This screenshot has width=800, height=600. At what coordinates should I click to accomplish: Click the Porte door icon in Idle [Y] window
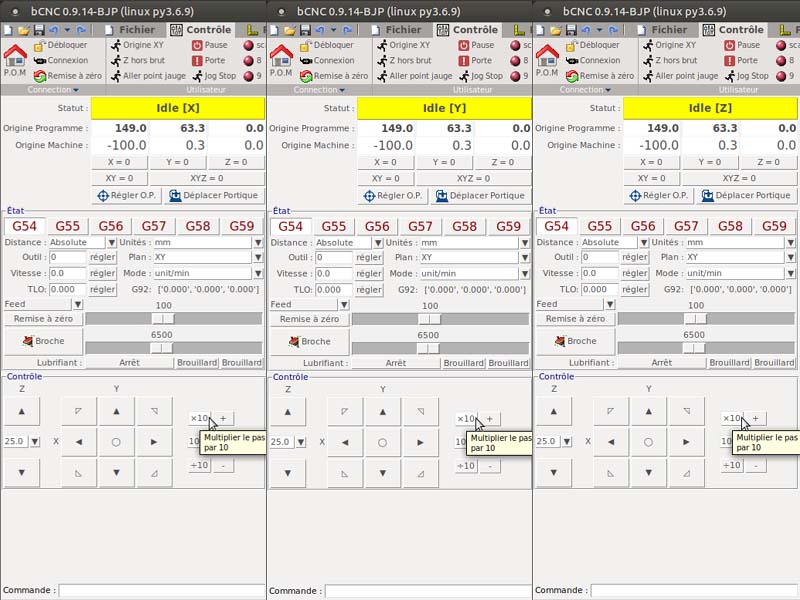(x=463, y=60)
